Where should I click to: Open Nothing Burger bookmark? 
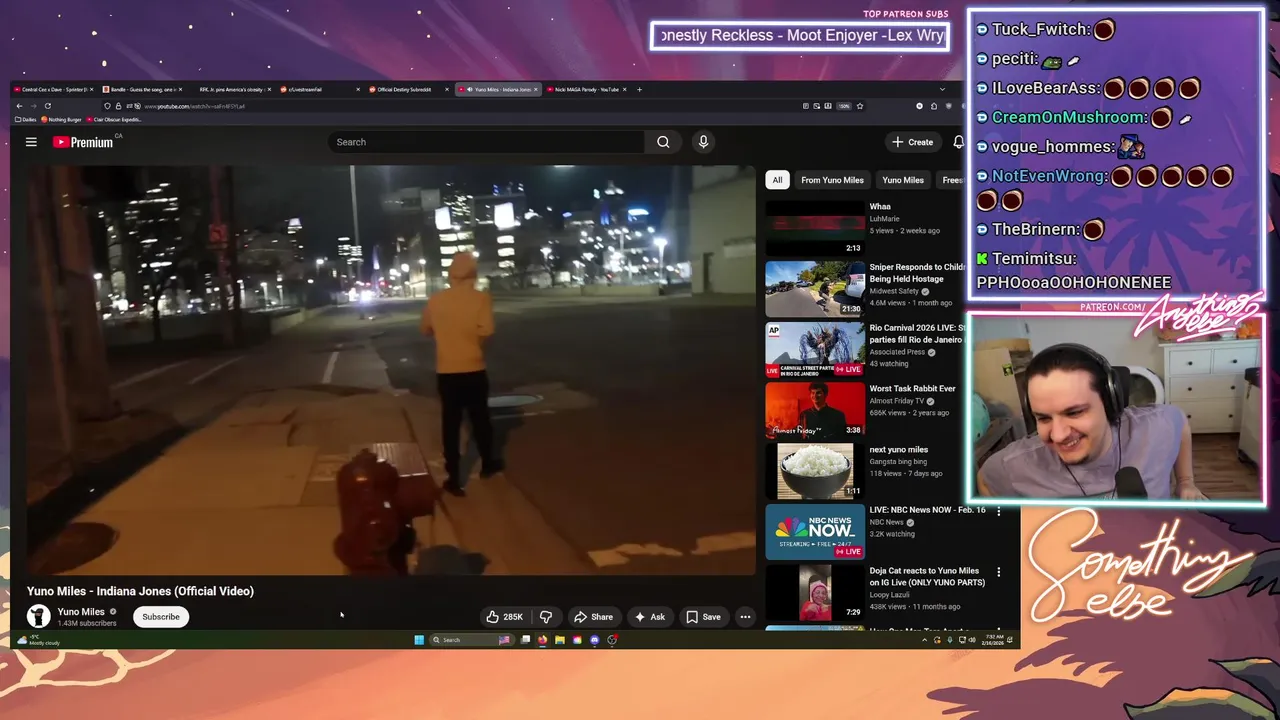[x=61, y=119]
